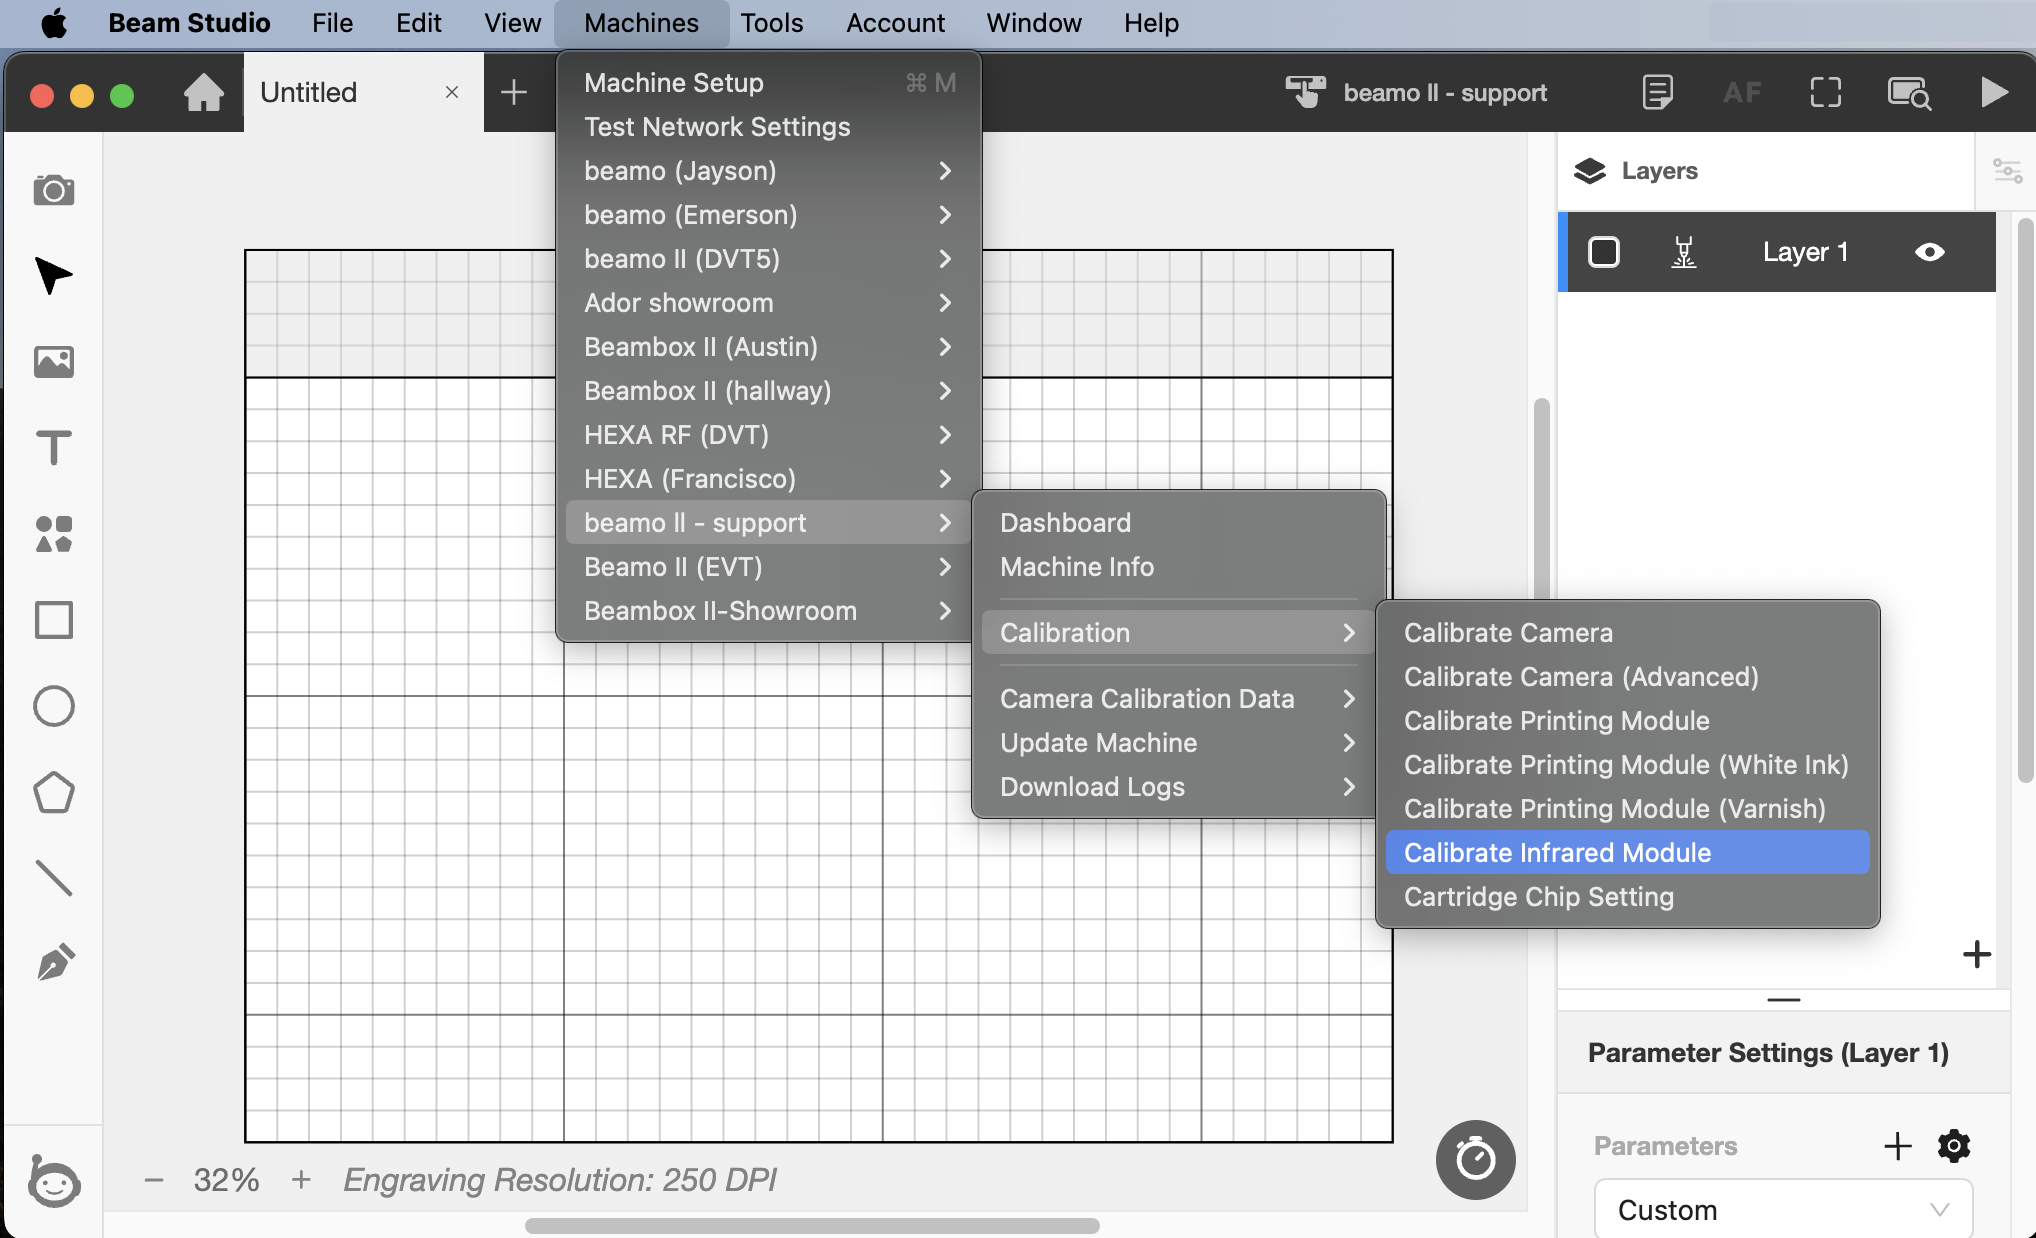Expand the Update Machine submenu
This screenshot has width=2036, height=1238.
pos(1178,743)
